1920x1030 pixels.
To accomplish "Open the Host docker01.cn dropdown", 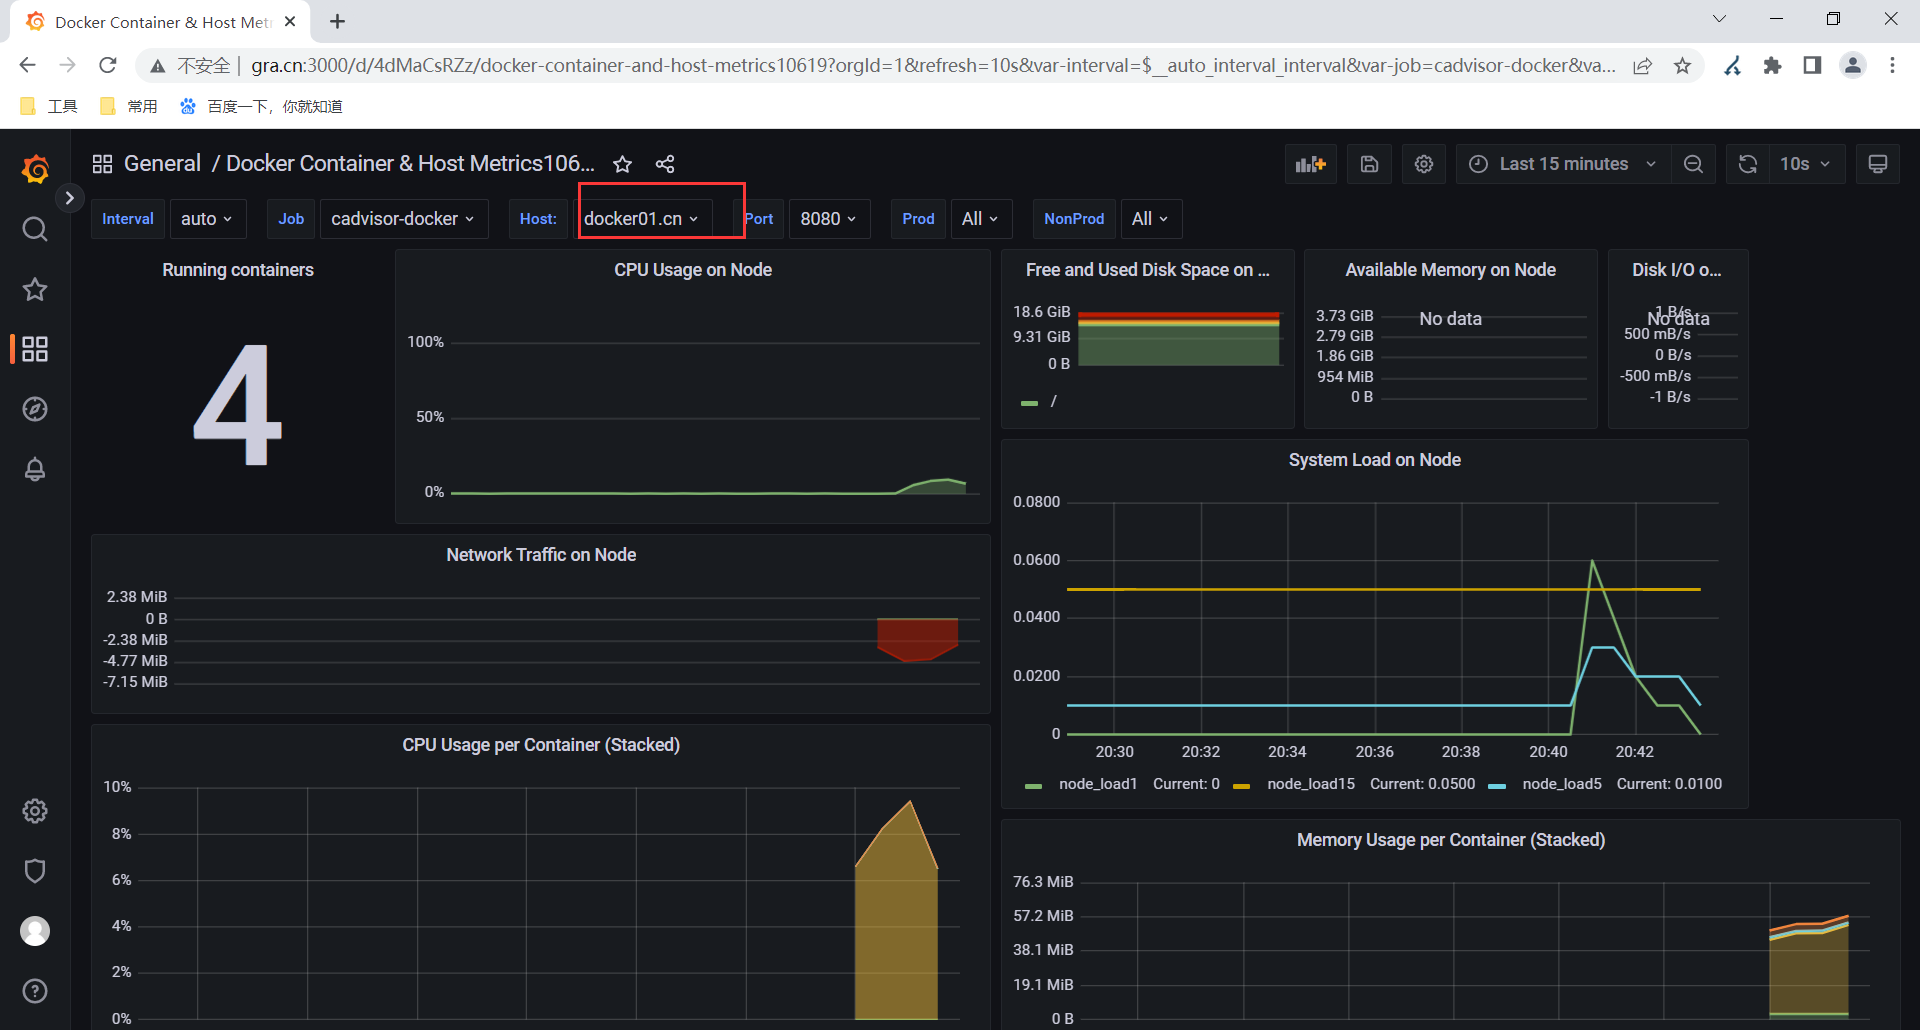I will click(641, 219).
